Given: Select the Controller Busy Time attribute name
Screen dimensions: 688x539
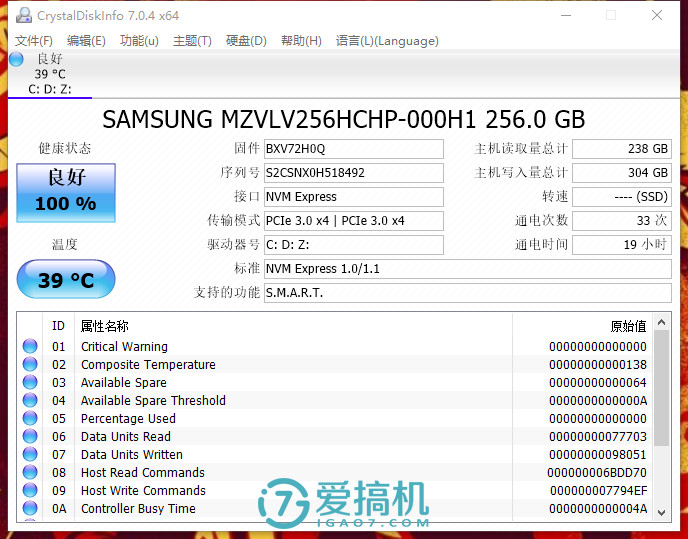Looking at the screenshot, I should coord(138,509).
